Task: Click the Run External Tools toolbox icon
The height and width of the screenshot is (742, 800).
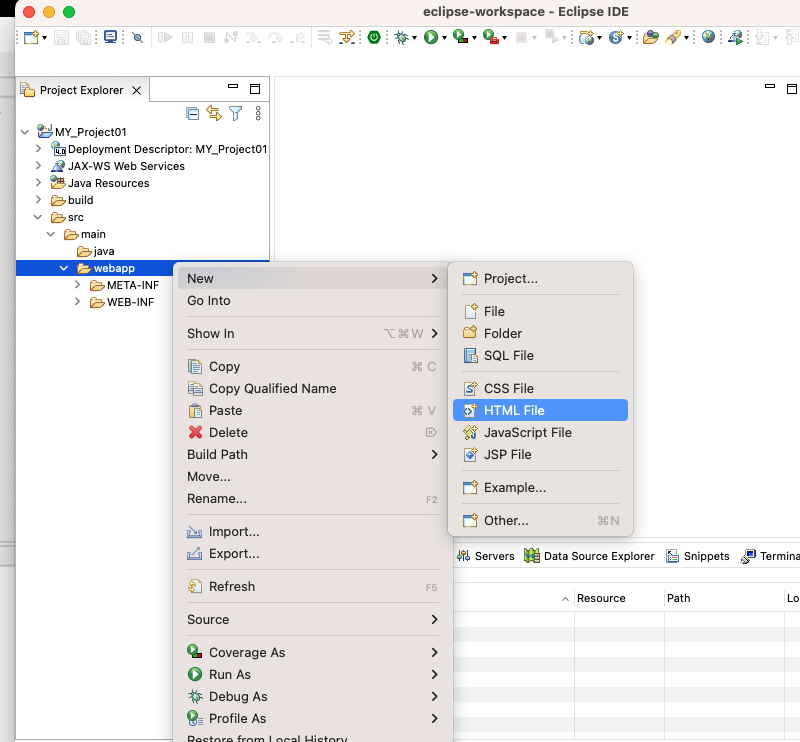Action: [x=490, y=37]
